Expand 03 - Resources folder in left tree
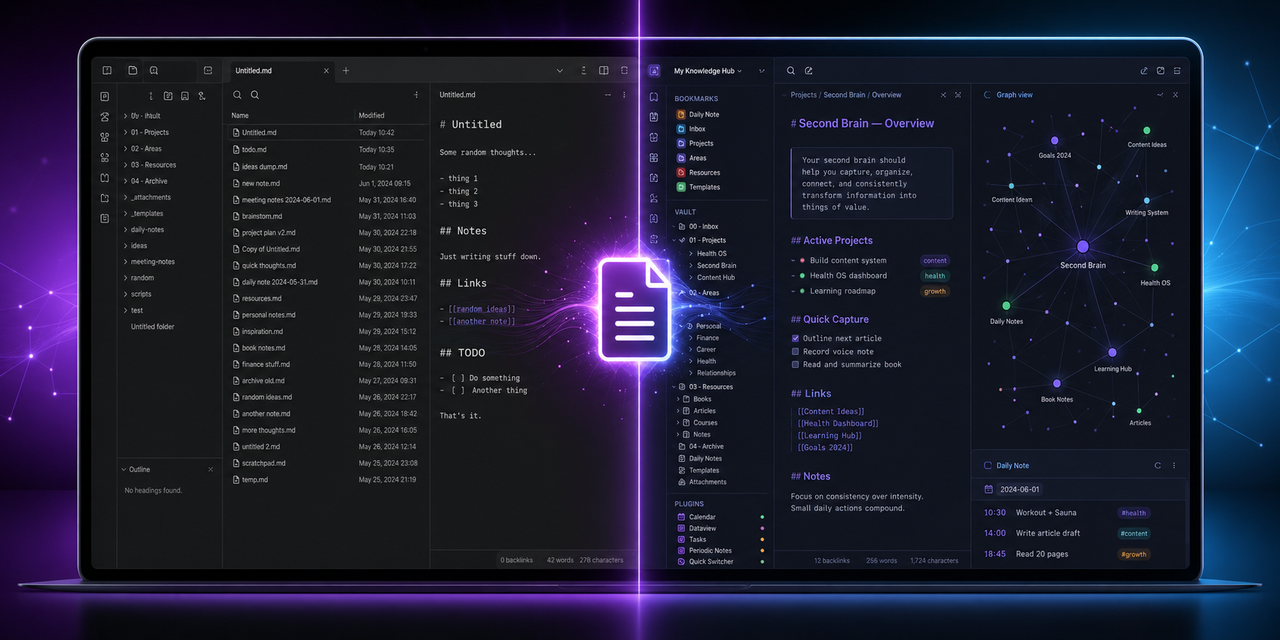 [x=125, y=165]
